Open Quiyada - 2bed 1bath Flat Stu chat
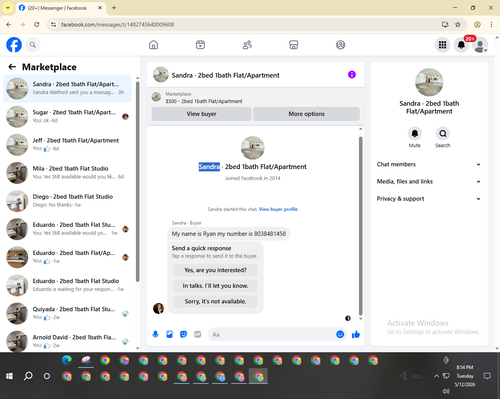500x399 pixels. 67,313
